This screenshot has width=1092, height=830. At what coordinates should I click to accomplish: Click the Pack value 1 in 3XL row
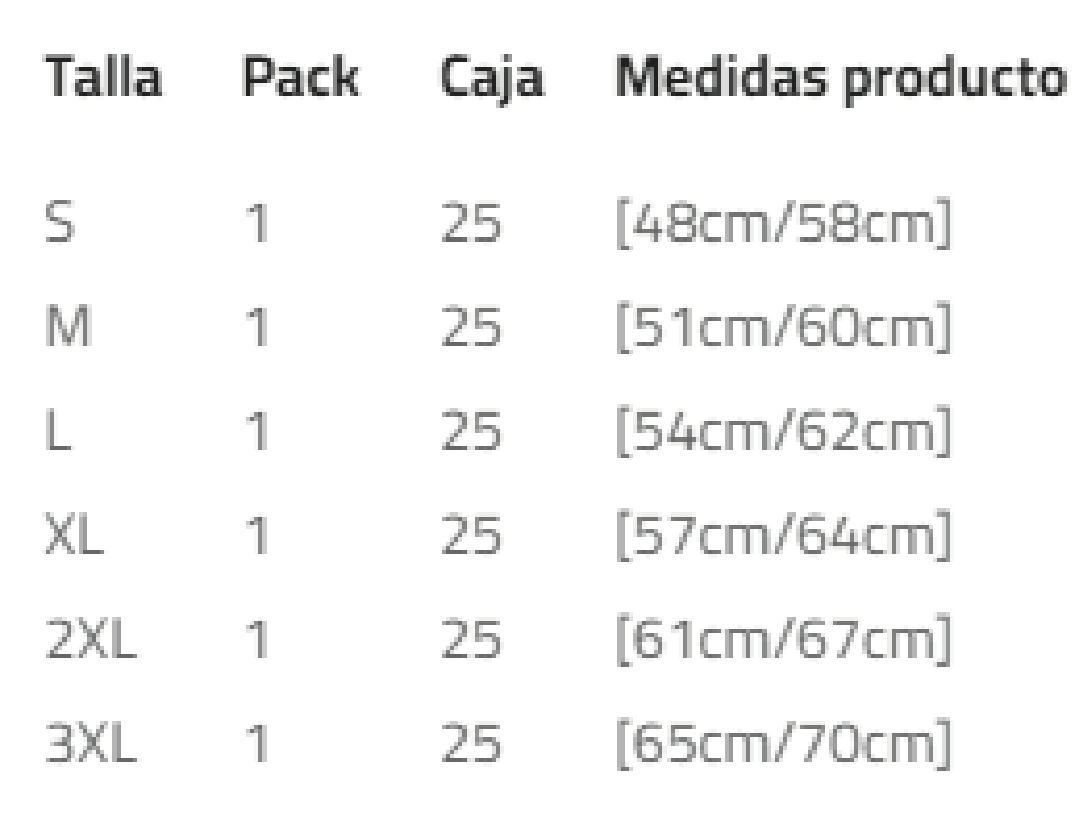pyautogui.click(x=259, y=745)
